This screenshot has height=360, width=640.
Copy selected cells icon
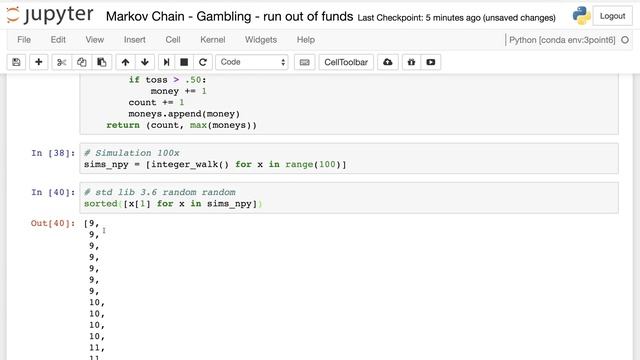point(82,62)
